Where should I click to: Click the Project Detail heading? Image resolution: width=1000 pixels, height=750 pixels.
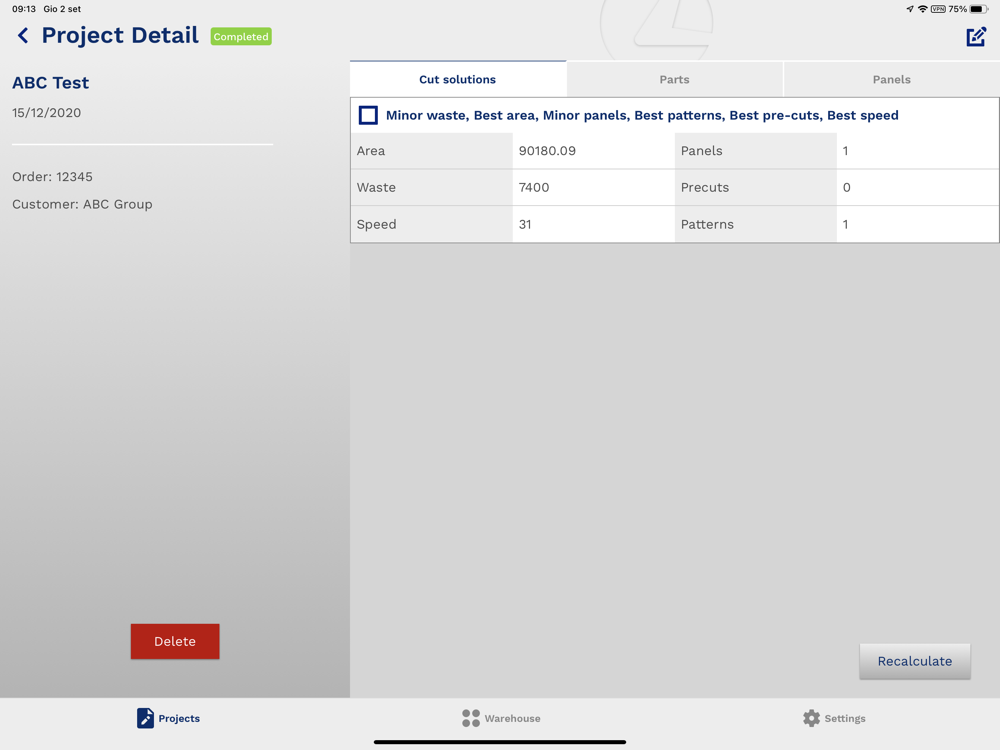[x=120, y=36]
